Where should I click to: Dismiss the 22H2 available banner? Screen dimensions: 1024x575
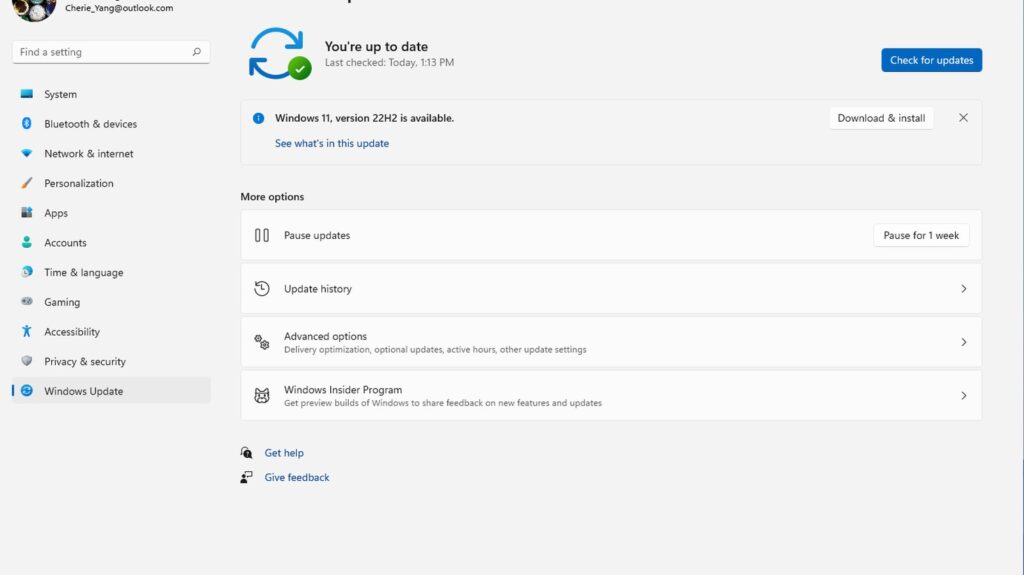coord(963,118)
